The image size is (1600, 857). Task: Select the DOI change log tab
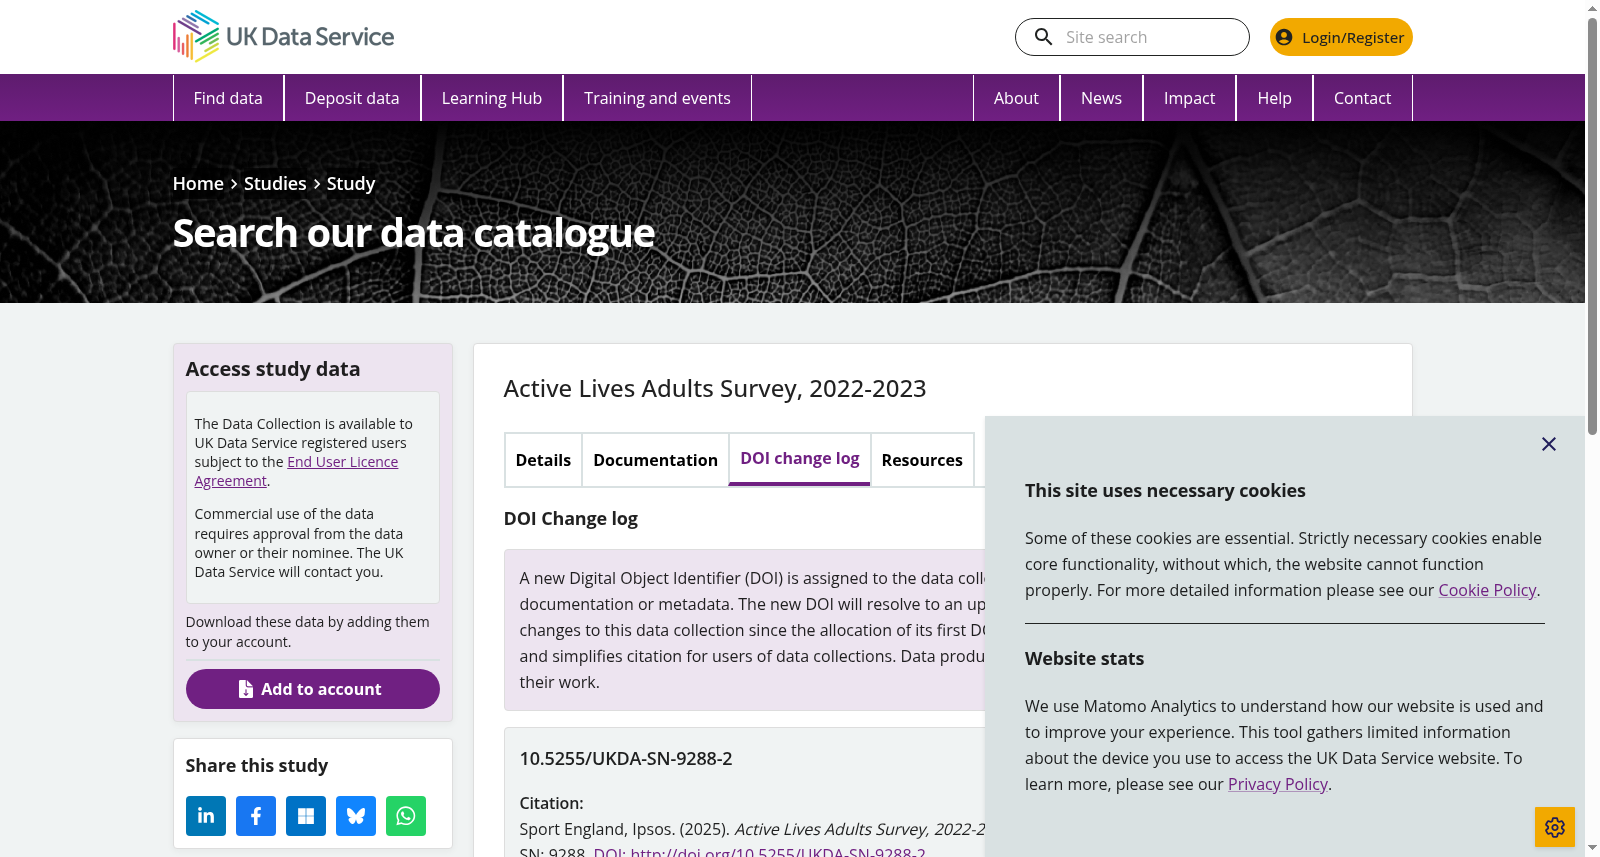click(800, 459)
